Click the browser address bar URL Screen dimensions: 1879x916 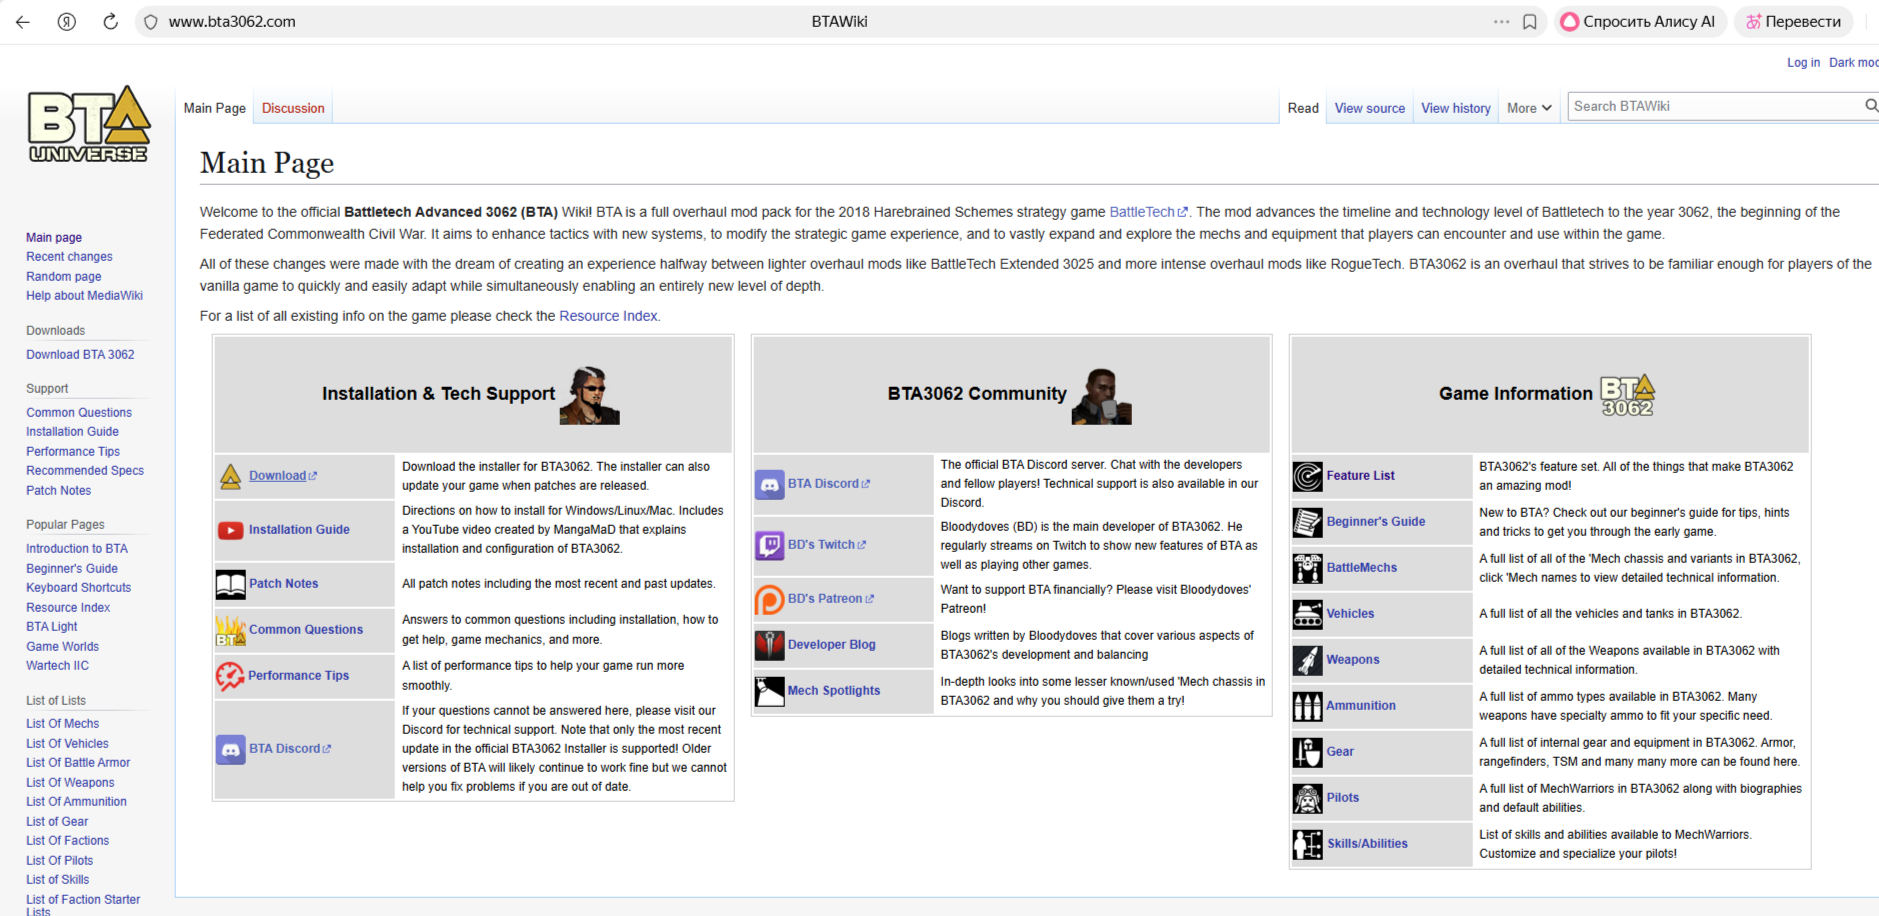coord(232,22)
